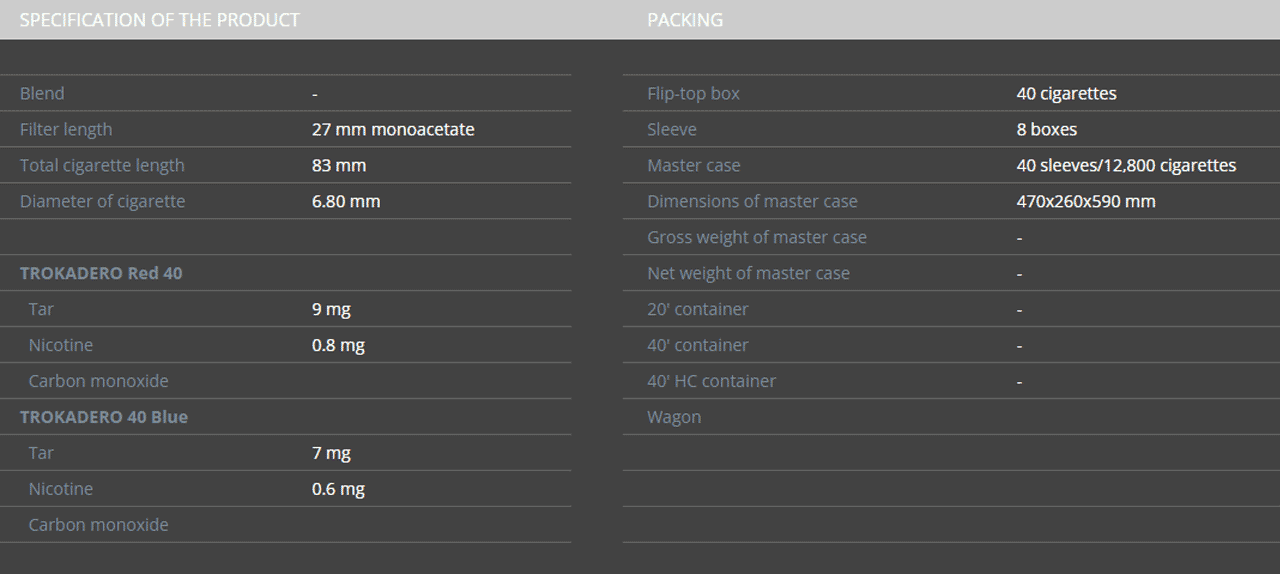
Task: Select the 7 mg tar value
Action: (x=331, y=454)
